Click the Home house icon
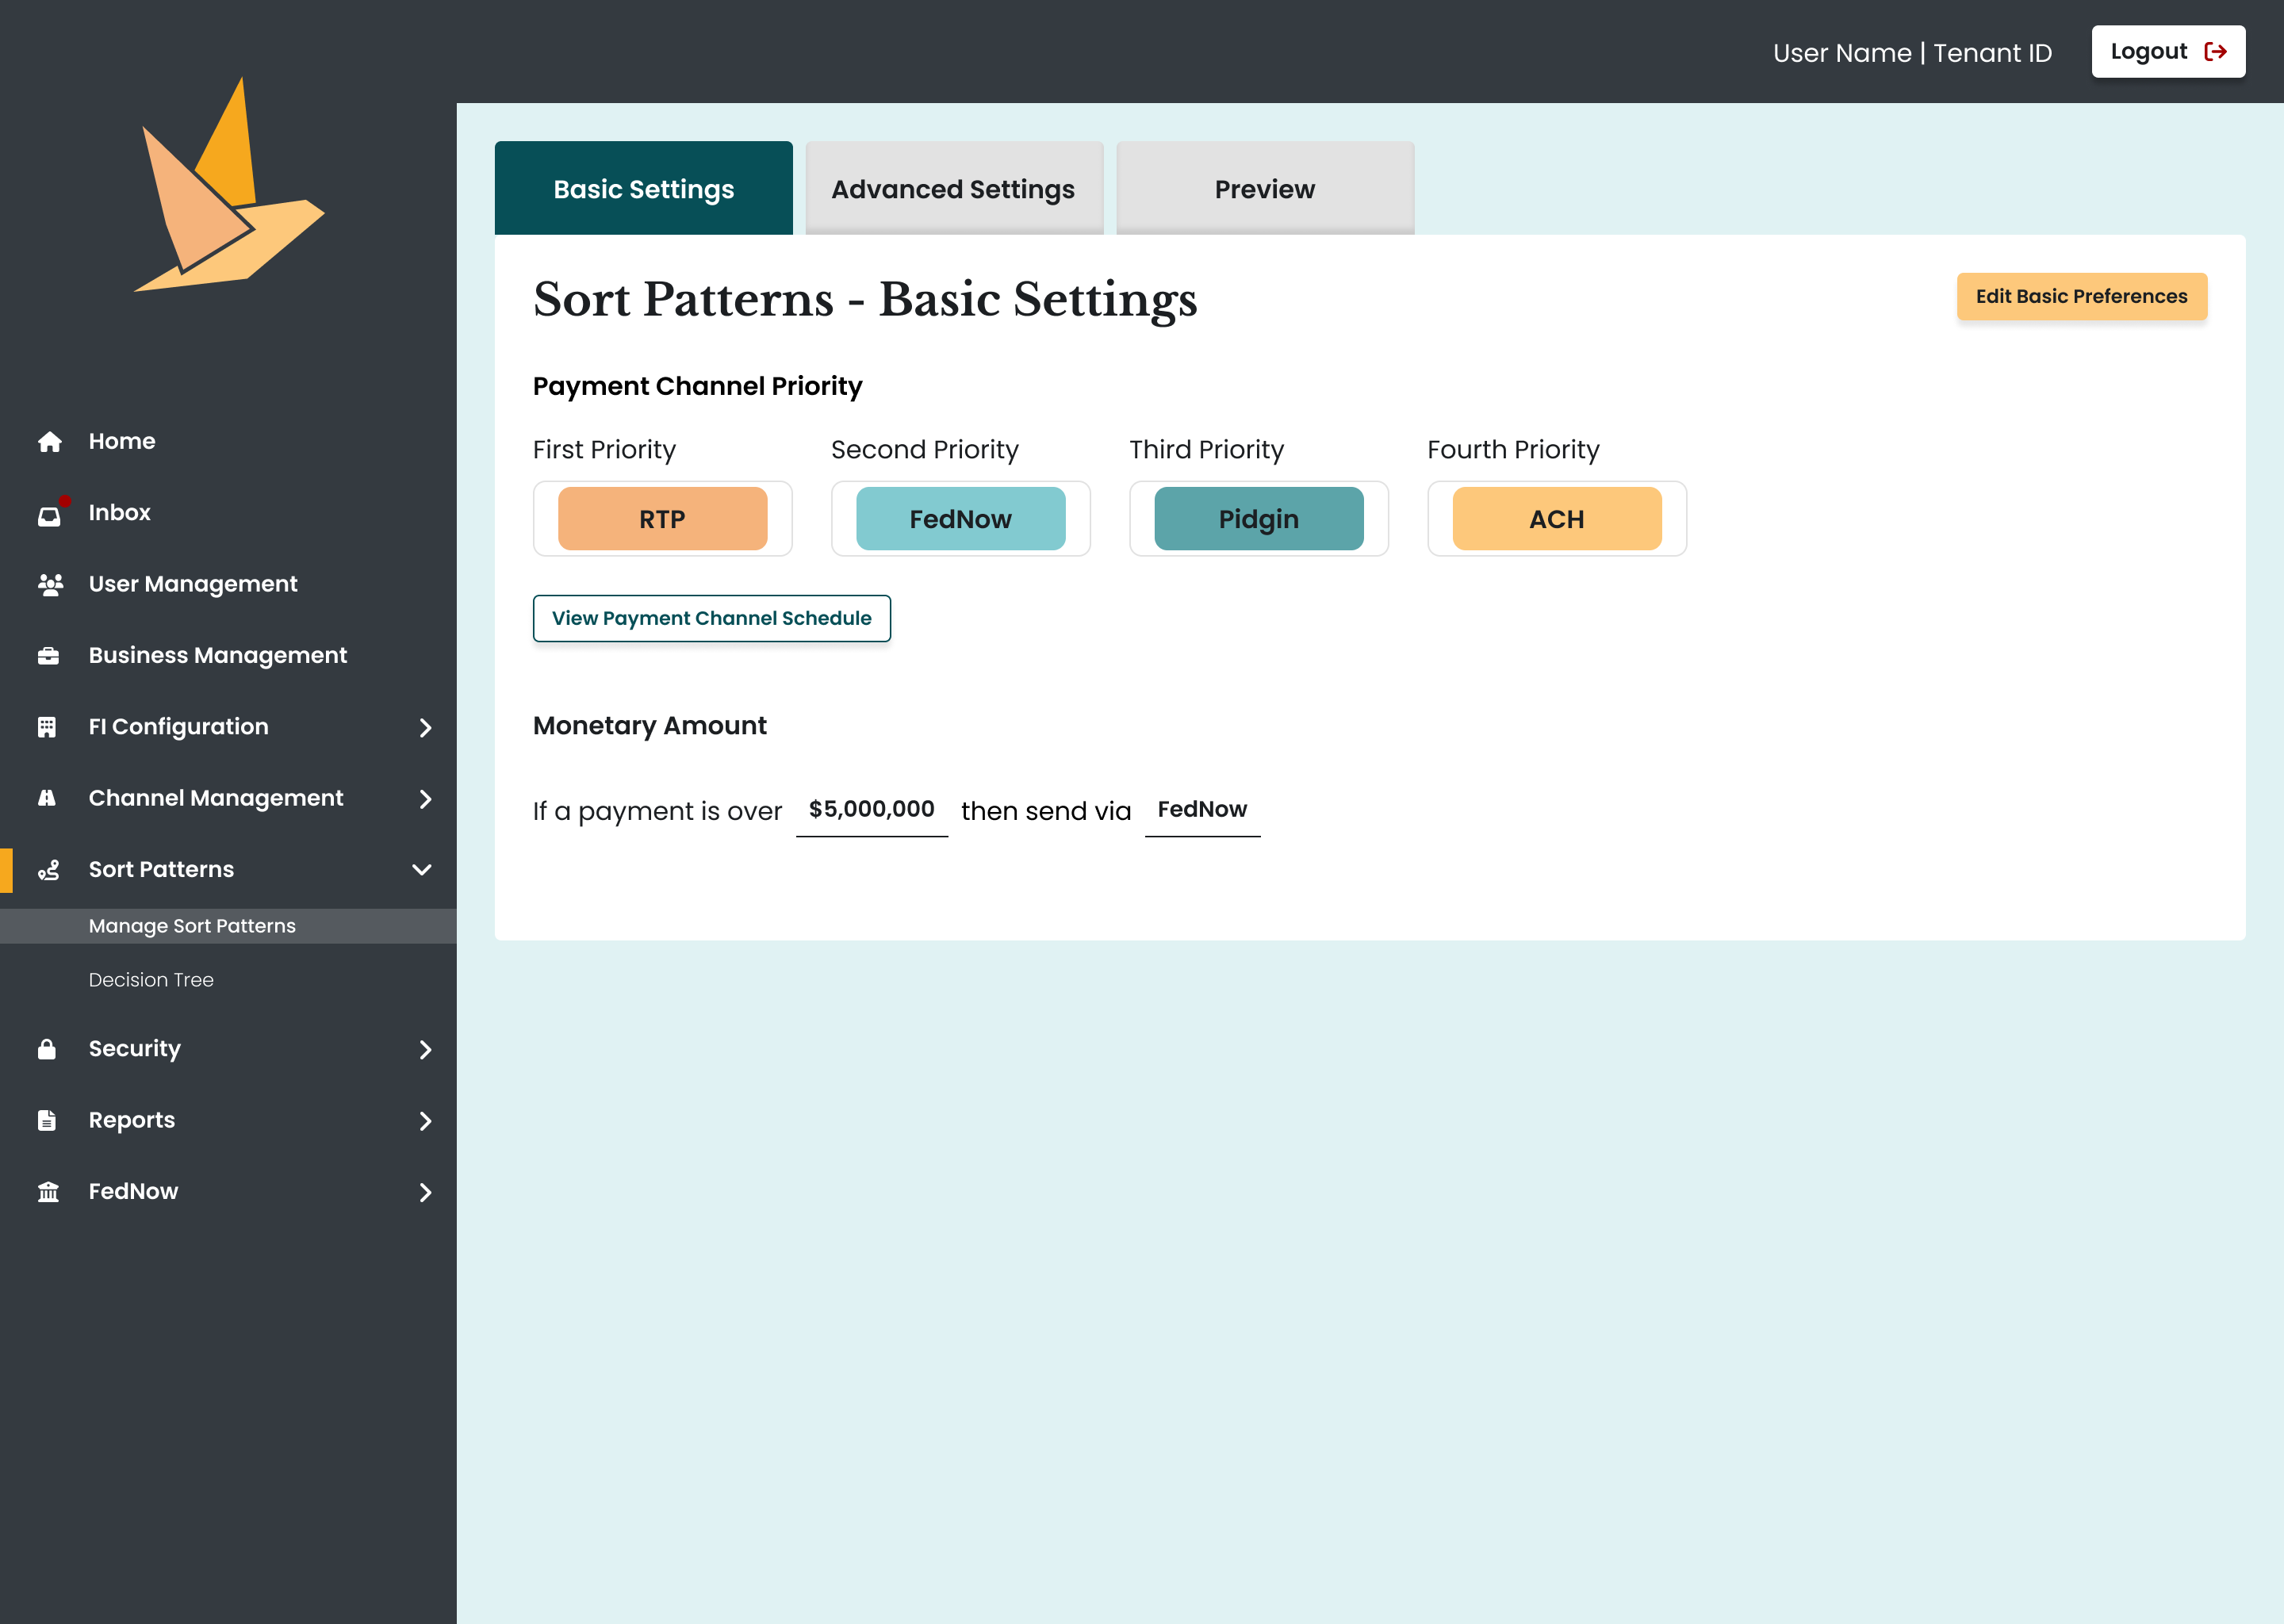Viewport: 2284px width, 1624px height. coord(49,442)
